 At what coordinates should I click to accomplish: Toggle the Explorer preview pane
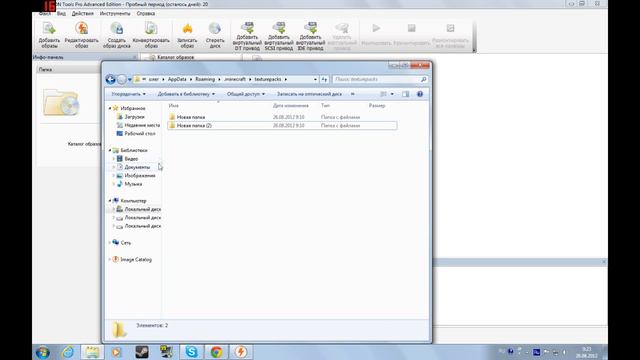405,94
